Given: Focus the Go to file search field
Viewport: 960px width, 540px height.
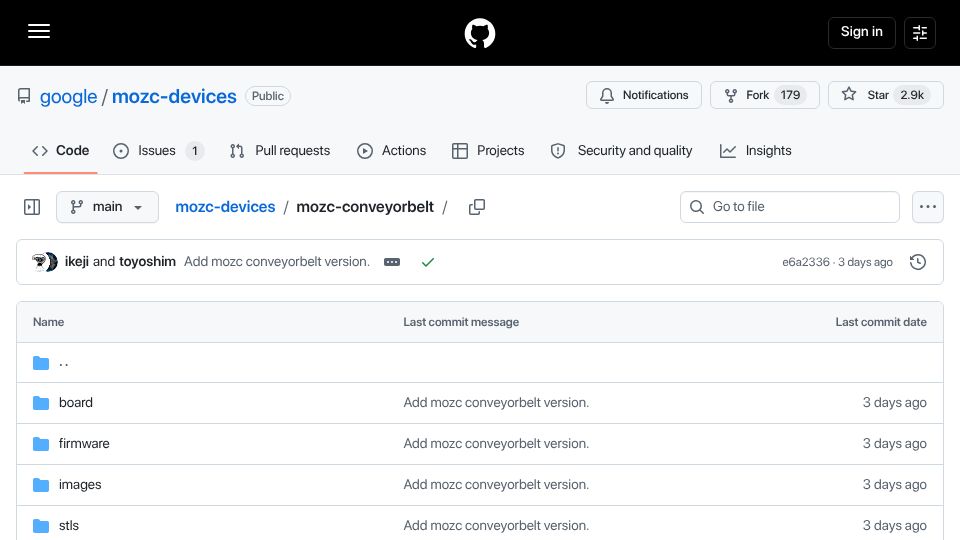Looking at the screenshot, I should pyautogui.click(x=789, y=207).
